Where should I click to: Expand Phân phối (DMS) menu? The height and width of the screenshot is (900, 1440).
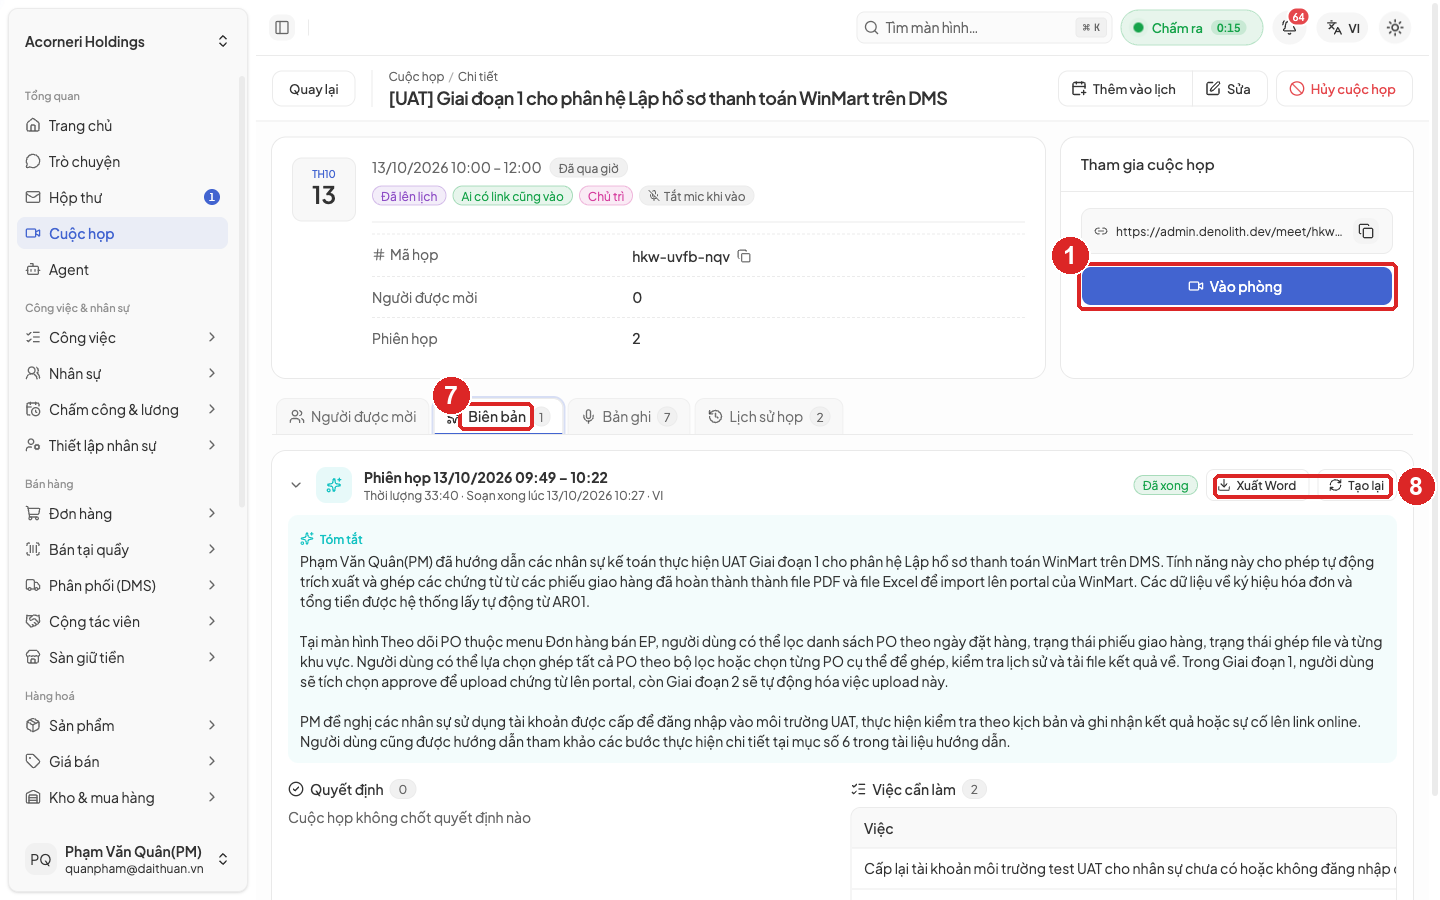click(123, 586)
